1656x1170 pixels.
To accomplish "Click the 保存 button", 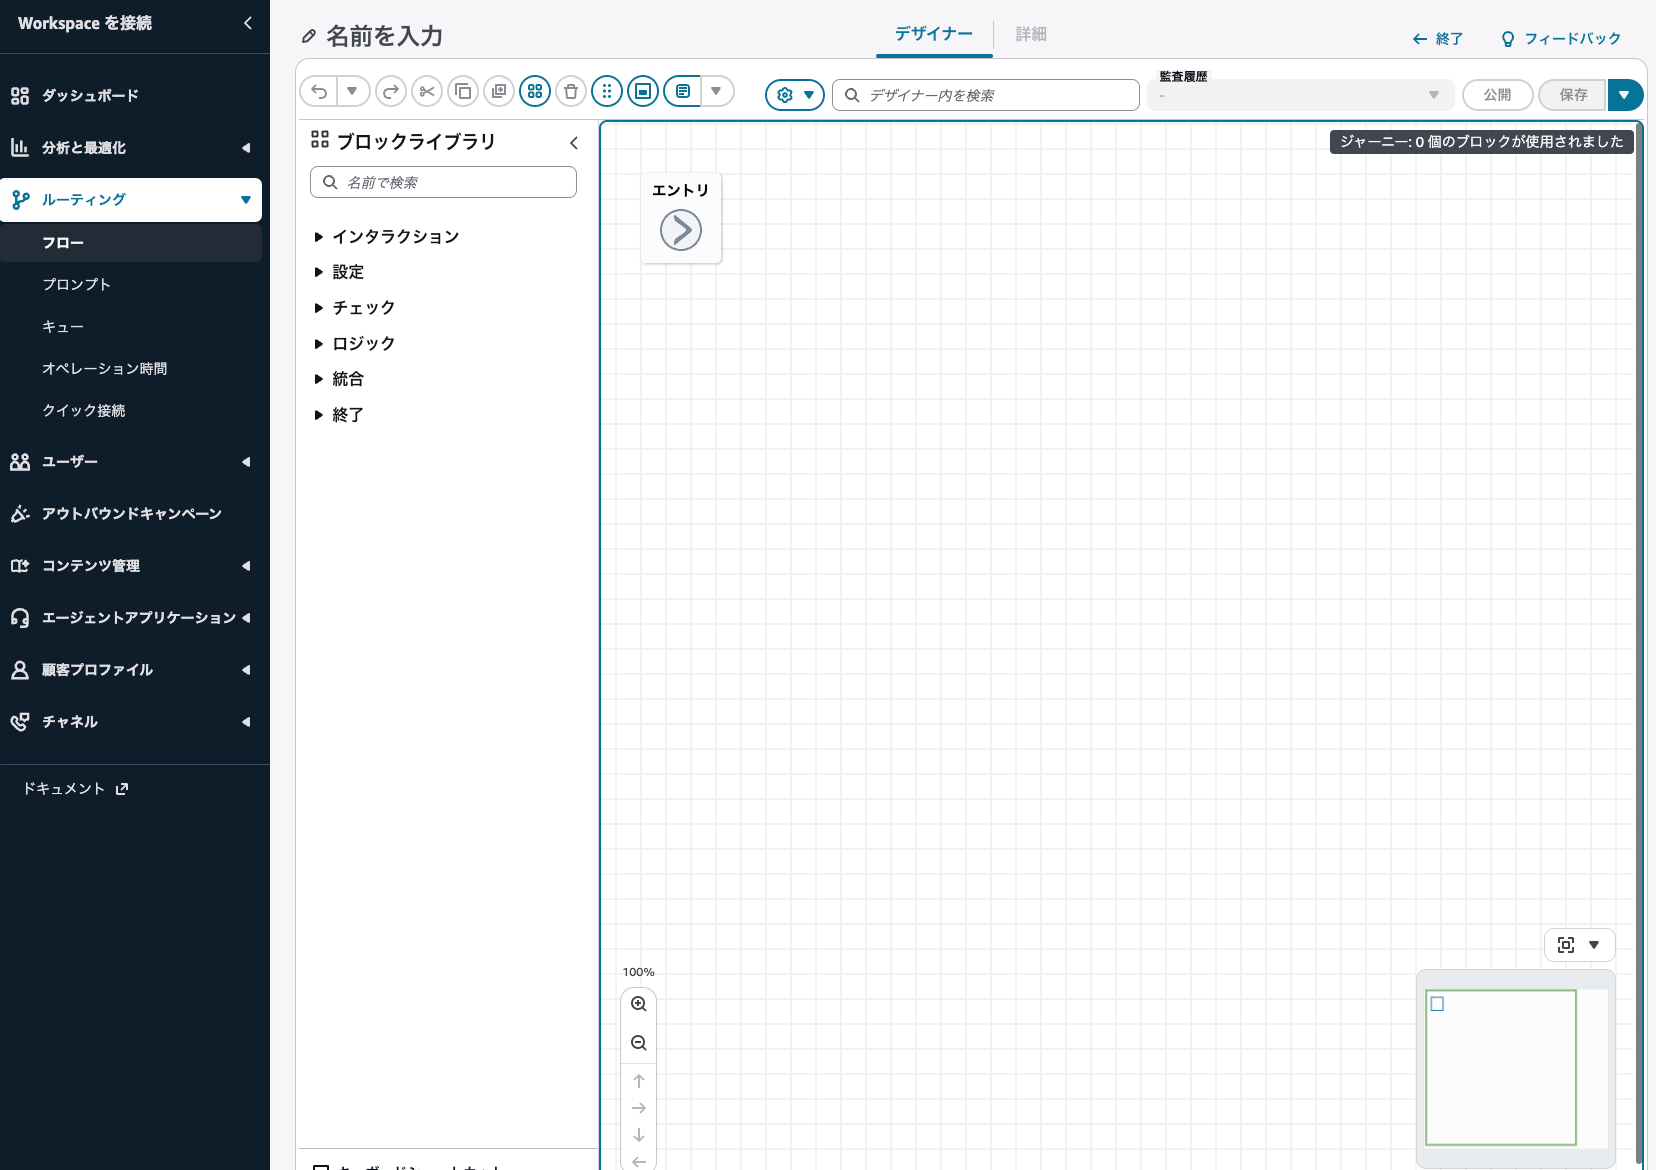I will 1573,95.
